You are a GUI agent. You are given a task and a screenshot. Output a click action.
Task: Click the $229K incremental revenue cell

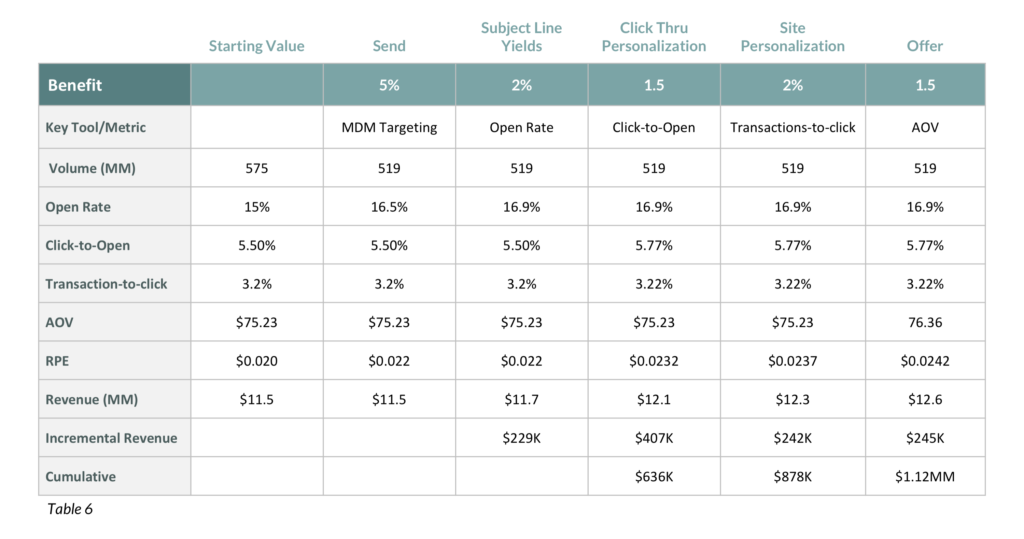pos(521,438)
